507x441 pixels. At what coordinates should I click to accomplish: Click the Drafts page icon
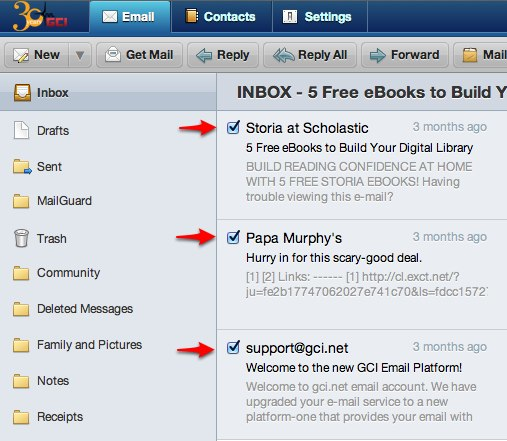[x=21, y=130]
